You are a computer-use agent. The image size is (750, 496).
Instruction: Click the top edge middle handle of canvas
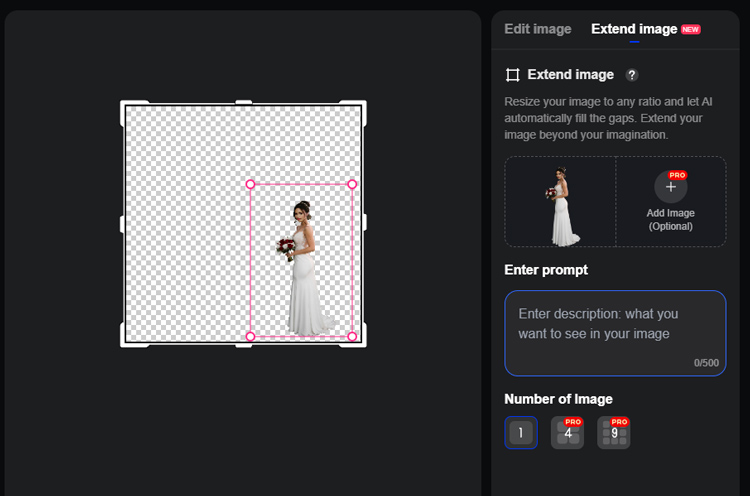tap(243, 102)
